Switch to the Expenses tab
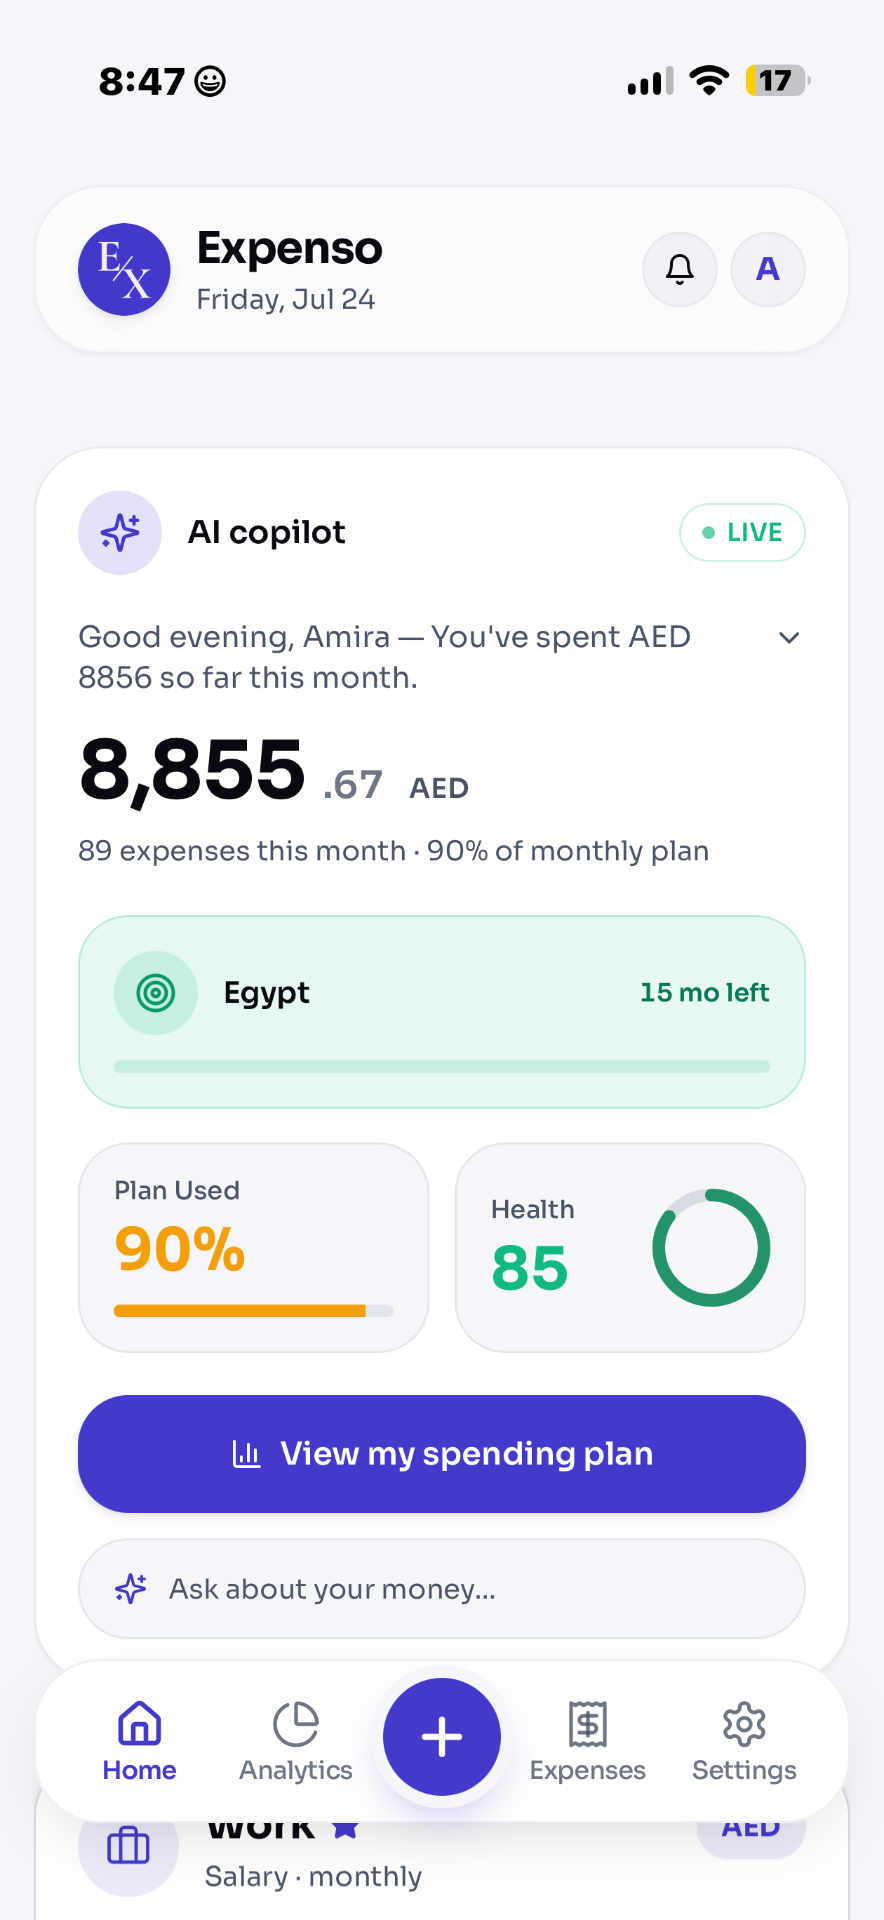Screen dimensions: 884x1920 588,1741
